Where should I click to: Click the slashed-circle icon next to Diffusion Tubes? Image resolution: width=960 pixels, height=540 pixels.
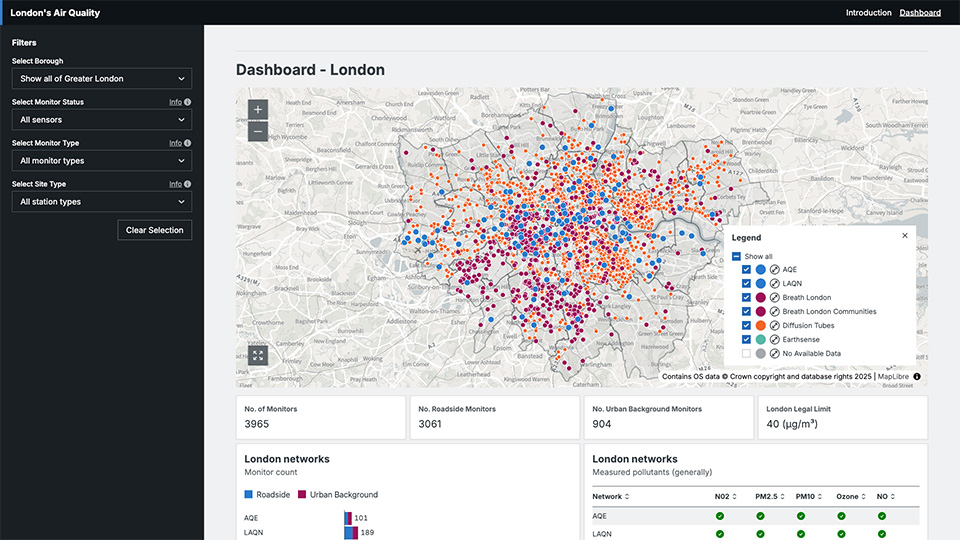click(774, 326)
